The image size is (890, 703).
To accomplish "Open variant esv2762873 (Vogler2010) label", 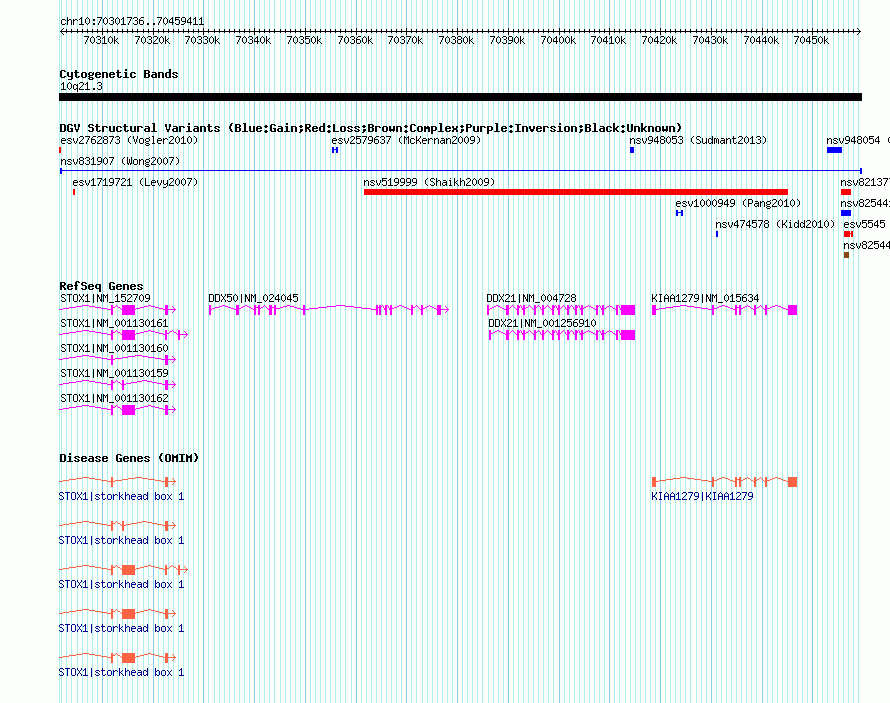I will point(129,140).
